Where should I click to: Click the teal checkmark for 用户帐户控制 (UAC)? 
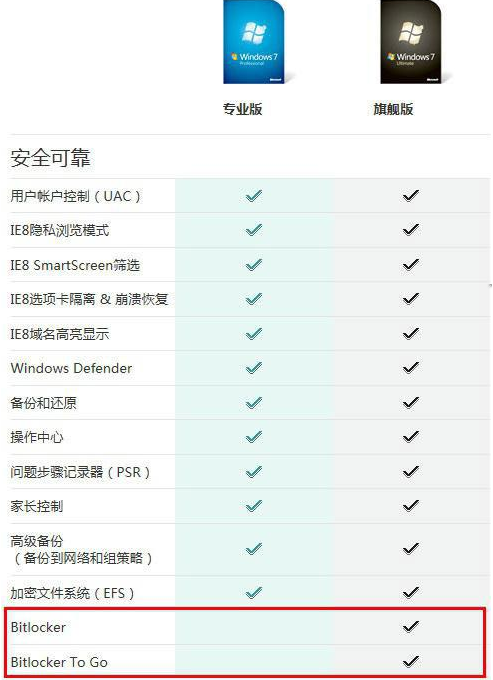pyautogui.click(x=254, y=196)
